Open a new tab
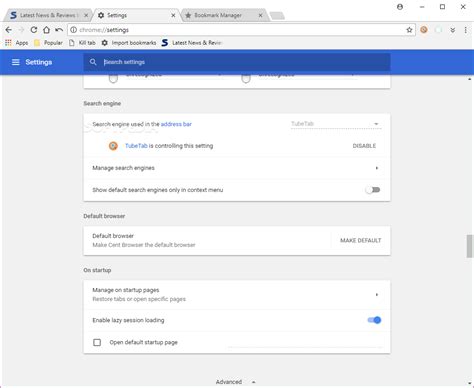 point(277,16)
